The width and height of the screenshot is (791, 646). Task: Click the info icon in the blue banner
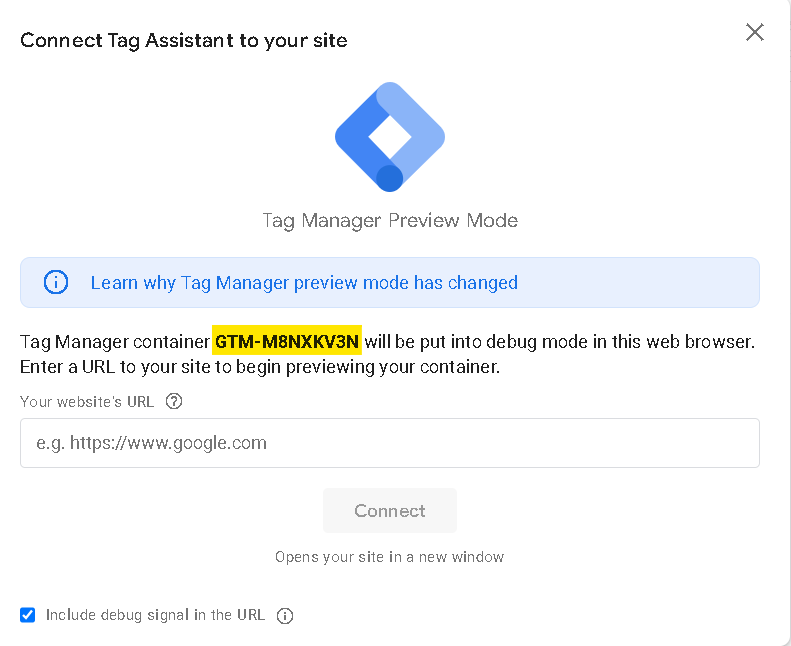pos(55,282)
